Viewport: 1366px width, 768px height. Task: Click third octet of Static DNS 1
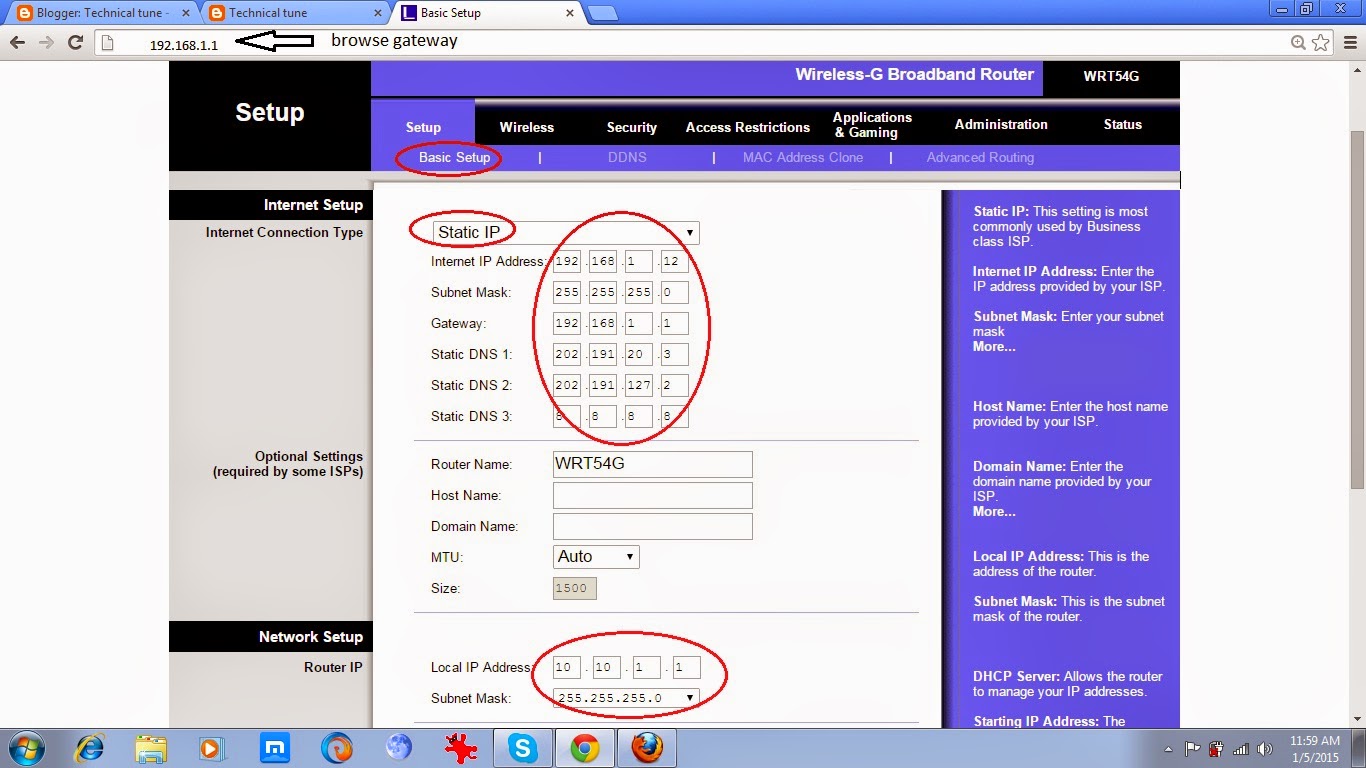tap(639, 354)
